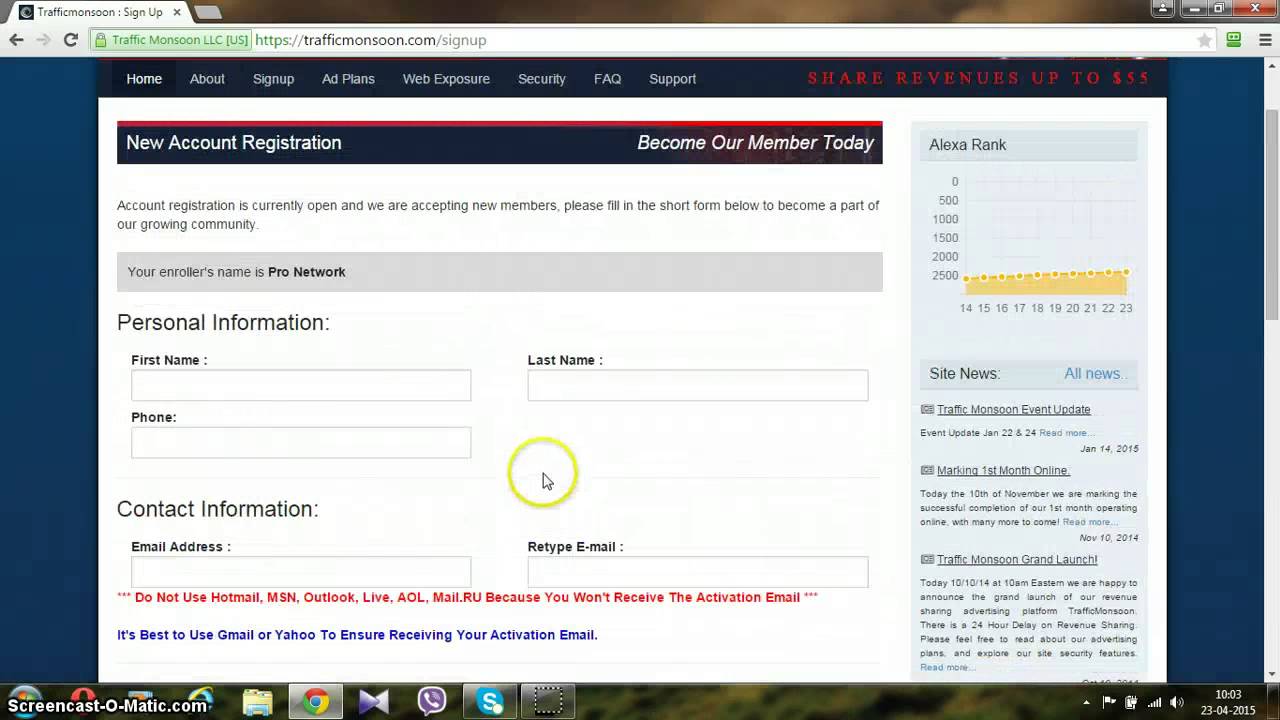Open Traffic Monsoon Event Update article
This screenshot has width=1280, height=720.
1013,409
